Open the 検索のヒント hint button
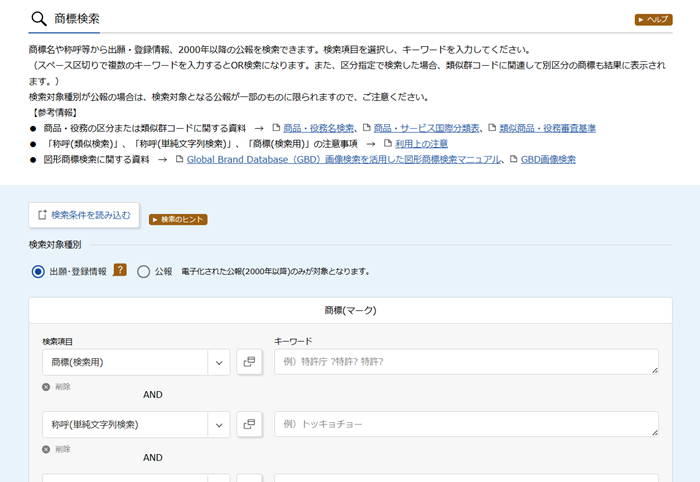 178,220
